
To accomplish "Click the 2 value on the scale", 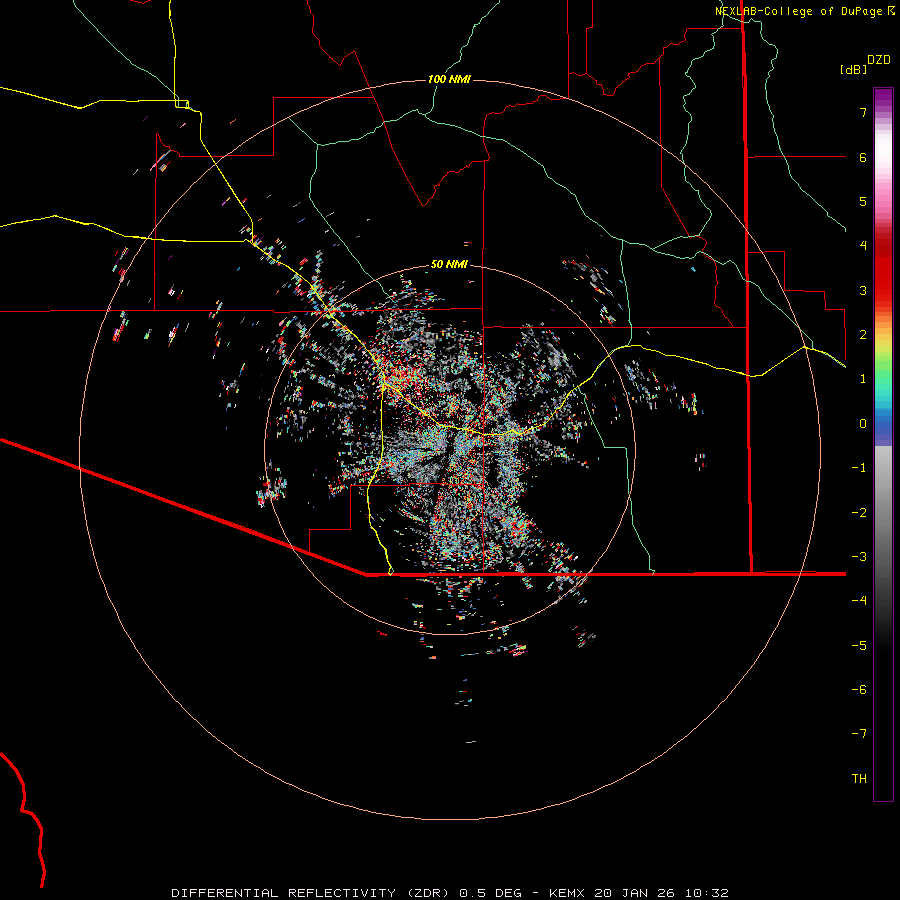I will pyautogui.click(x=863, y=335).
